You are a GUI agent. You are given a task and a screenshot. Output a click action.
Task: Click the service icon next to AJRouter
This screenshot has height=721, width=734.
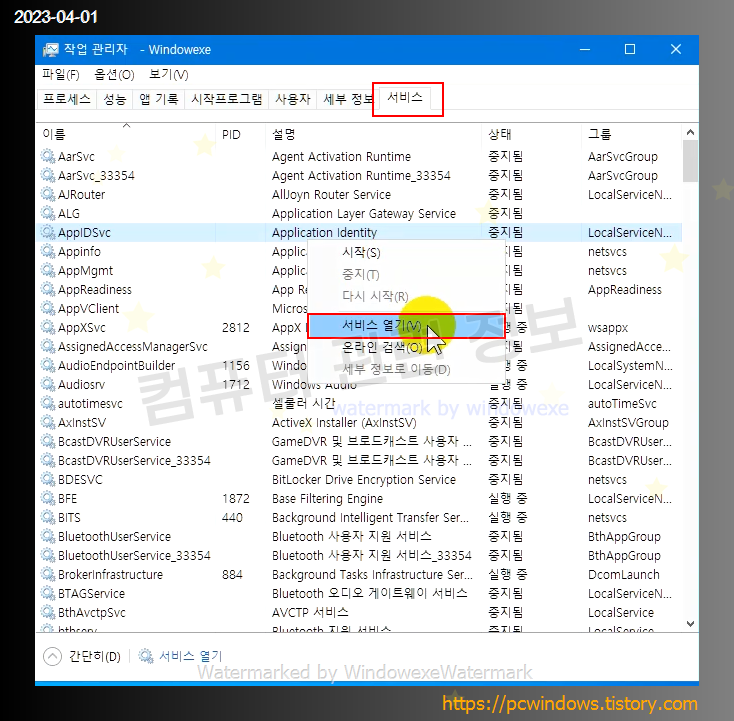pyautogui.click(x=48, y=194)
